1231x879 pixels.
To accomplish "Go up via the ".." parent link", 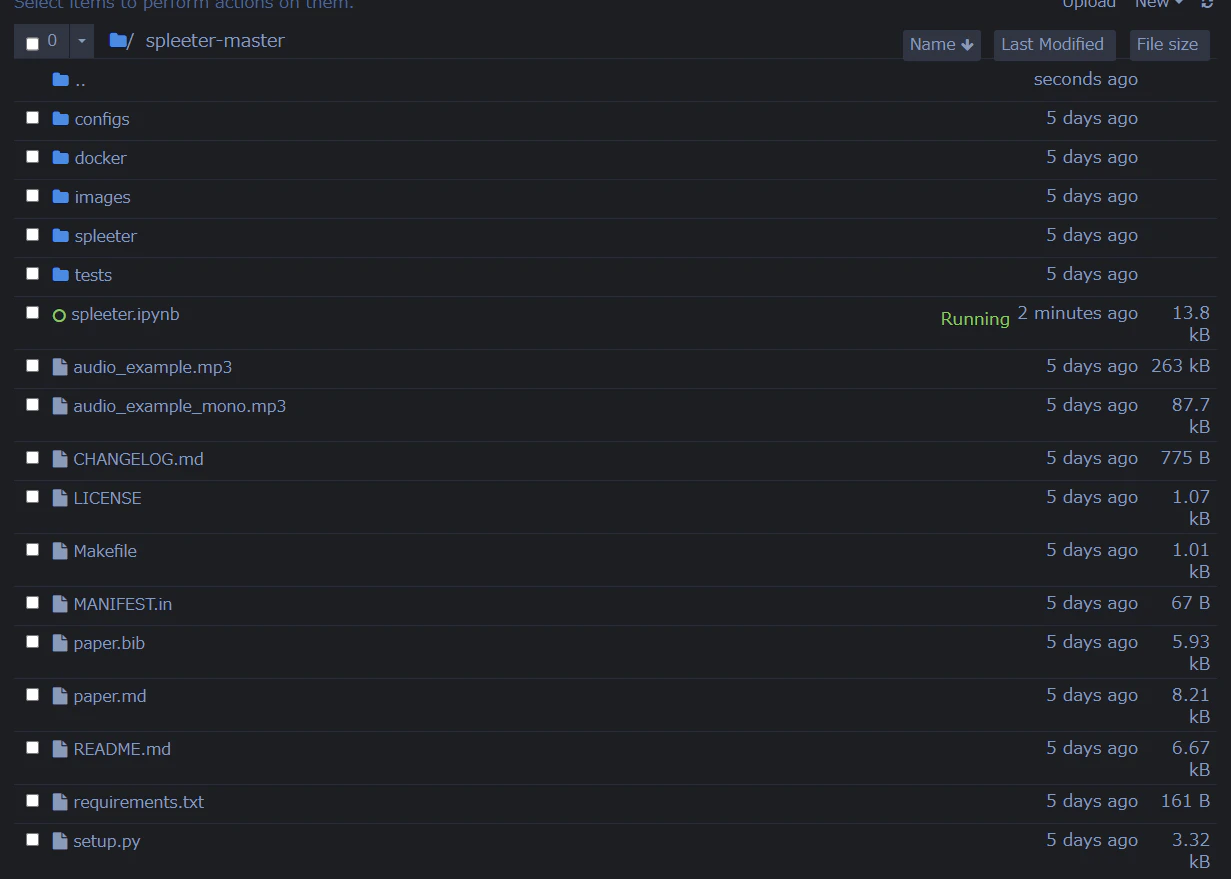I will [x=80, y=81].
